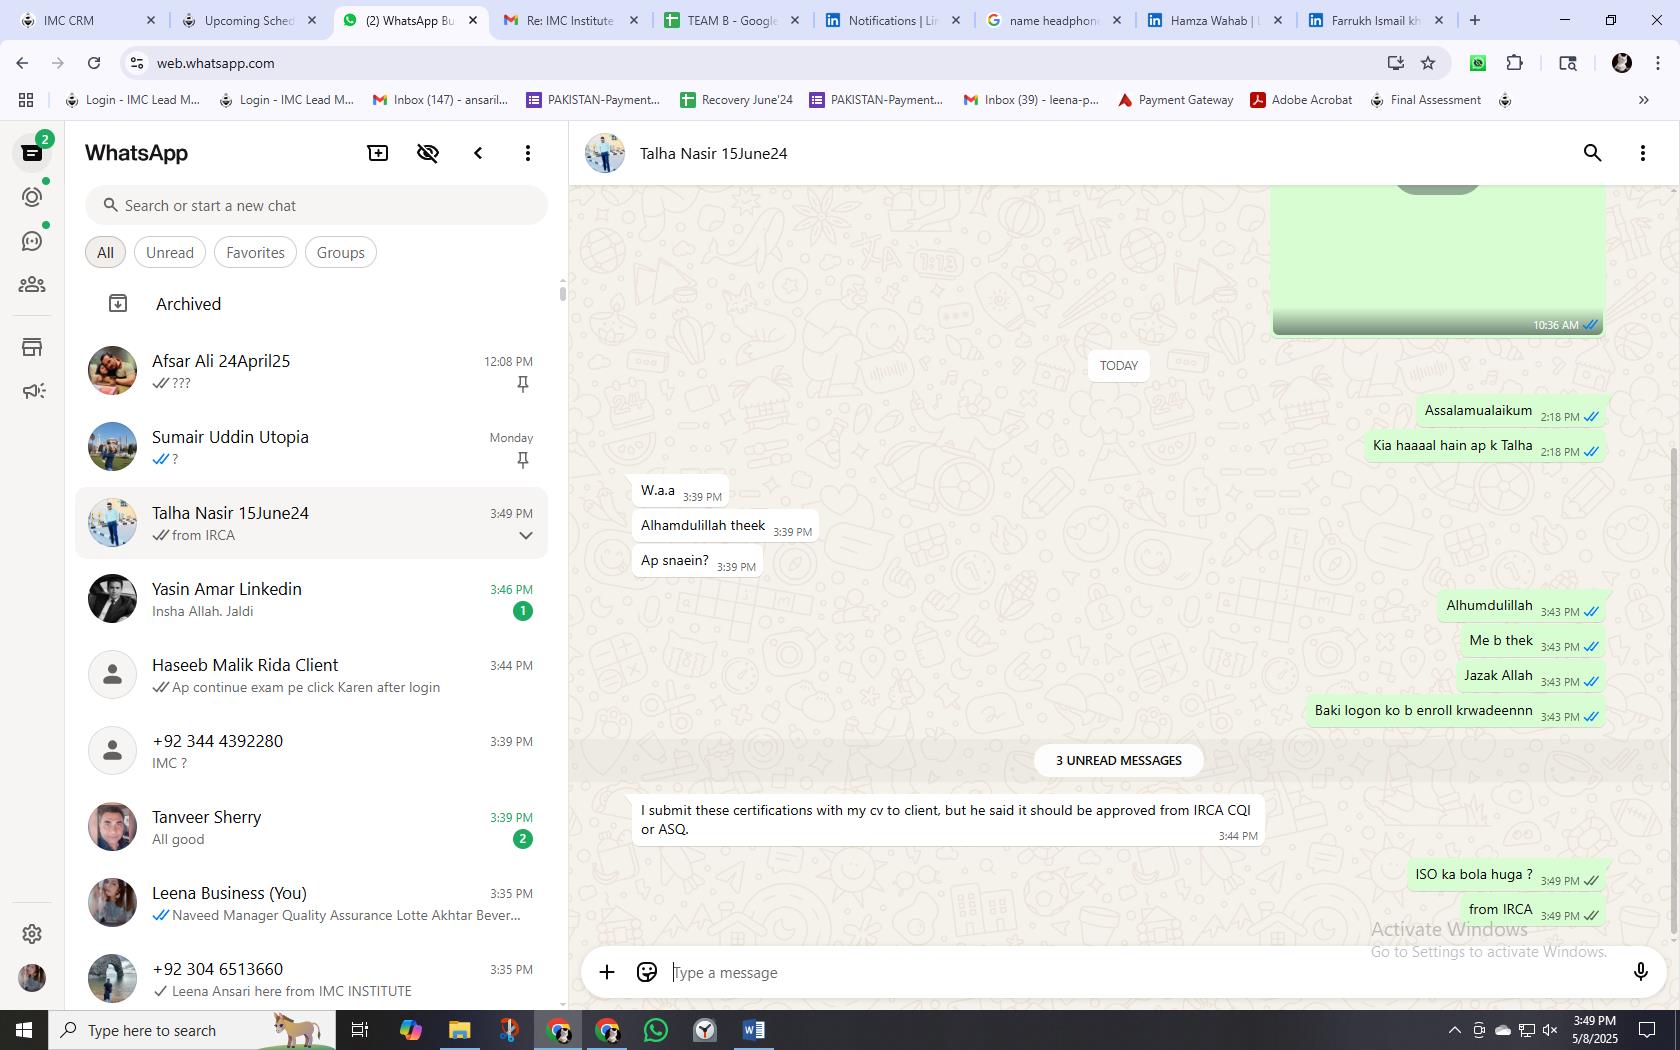Open Payment Gateway bookmark
Image resolution: width=1680 pixels, height=1050 pixels.
(1176, 100)
